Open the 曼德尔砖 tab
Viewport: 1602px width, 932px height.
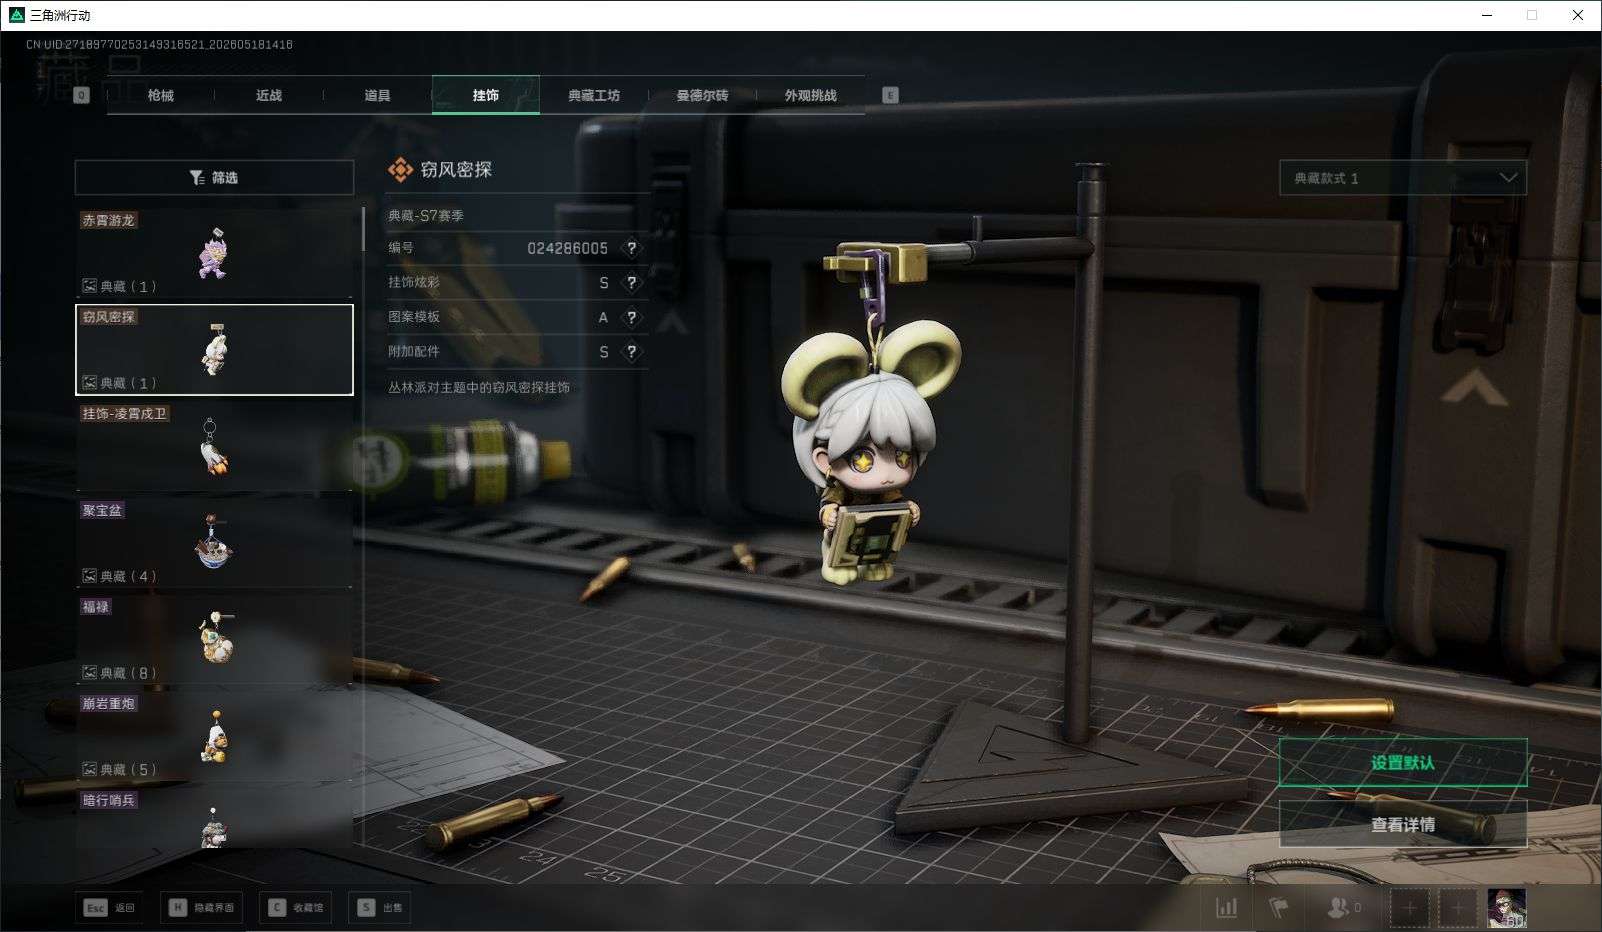click(x=702, y=95)
